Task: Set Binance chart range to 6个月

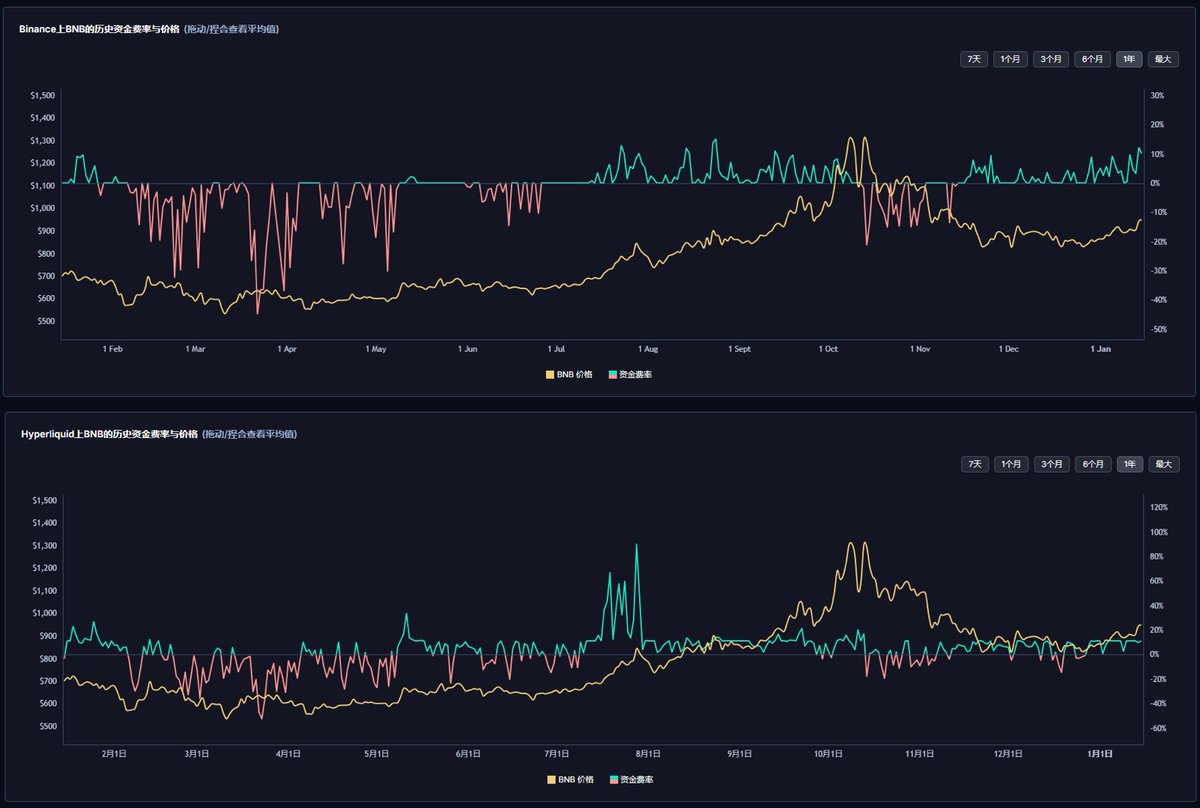Action: coord(1092,59)
